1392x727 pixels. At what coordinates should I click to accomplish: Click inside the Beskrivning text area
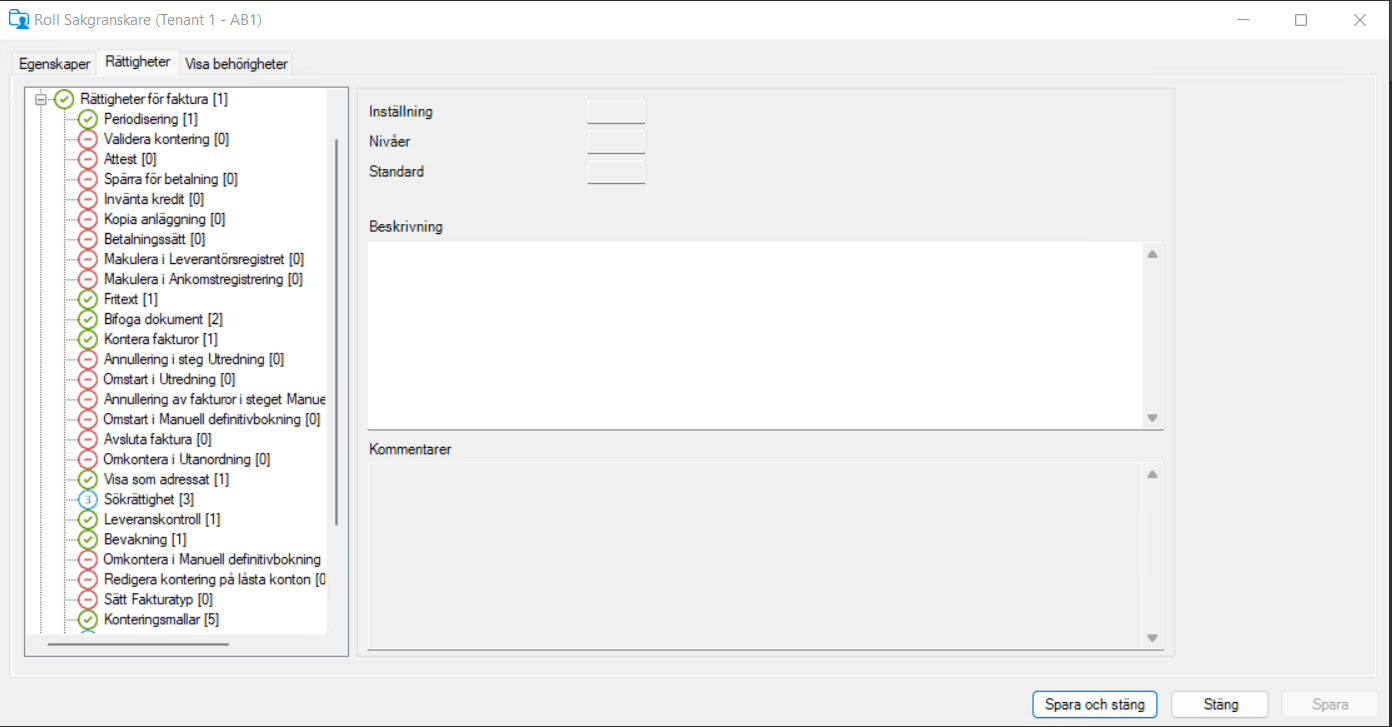[x=755, y=335]
